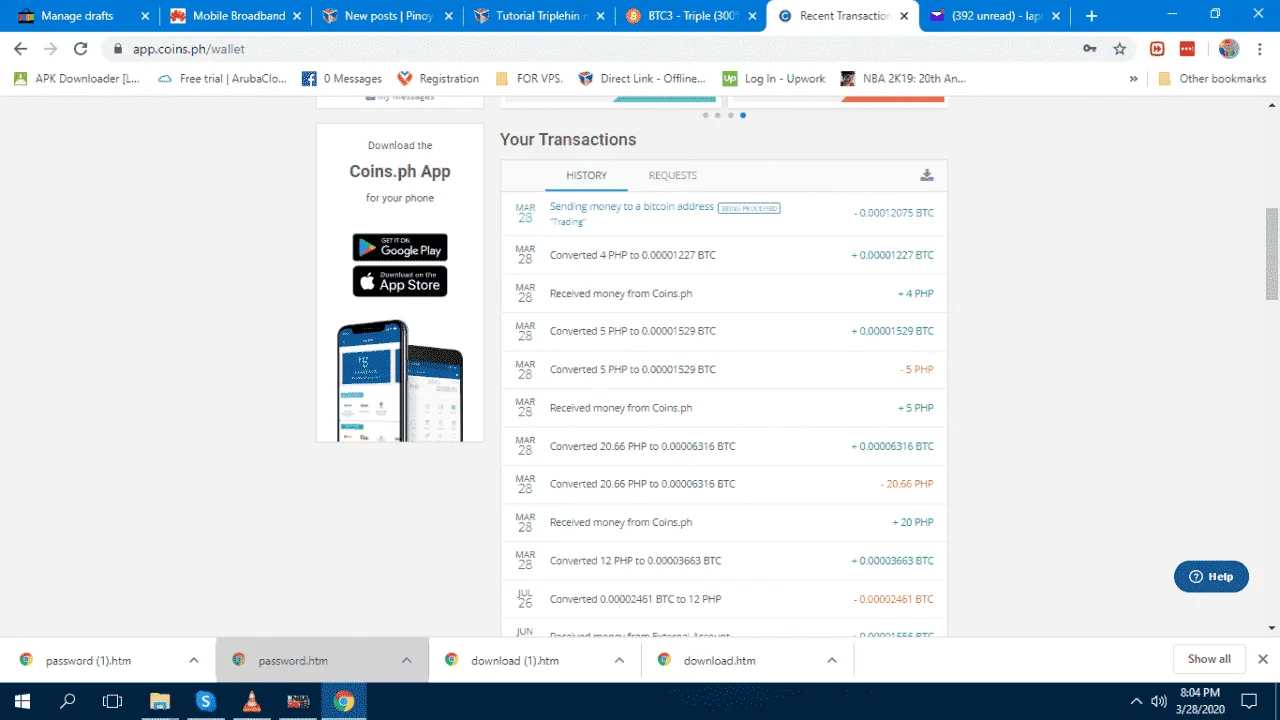Click Converted 12 PHP to 0.00003663 BTC row
This screenshot has width=1280, height=720.
pyautogui.click(x=724, y=560)
